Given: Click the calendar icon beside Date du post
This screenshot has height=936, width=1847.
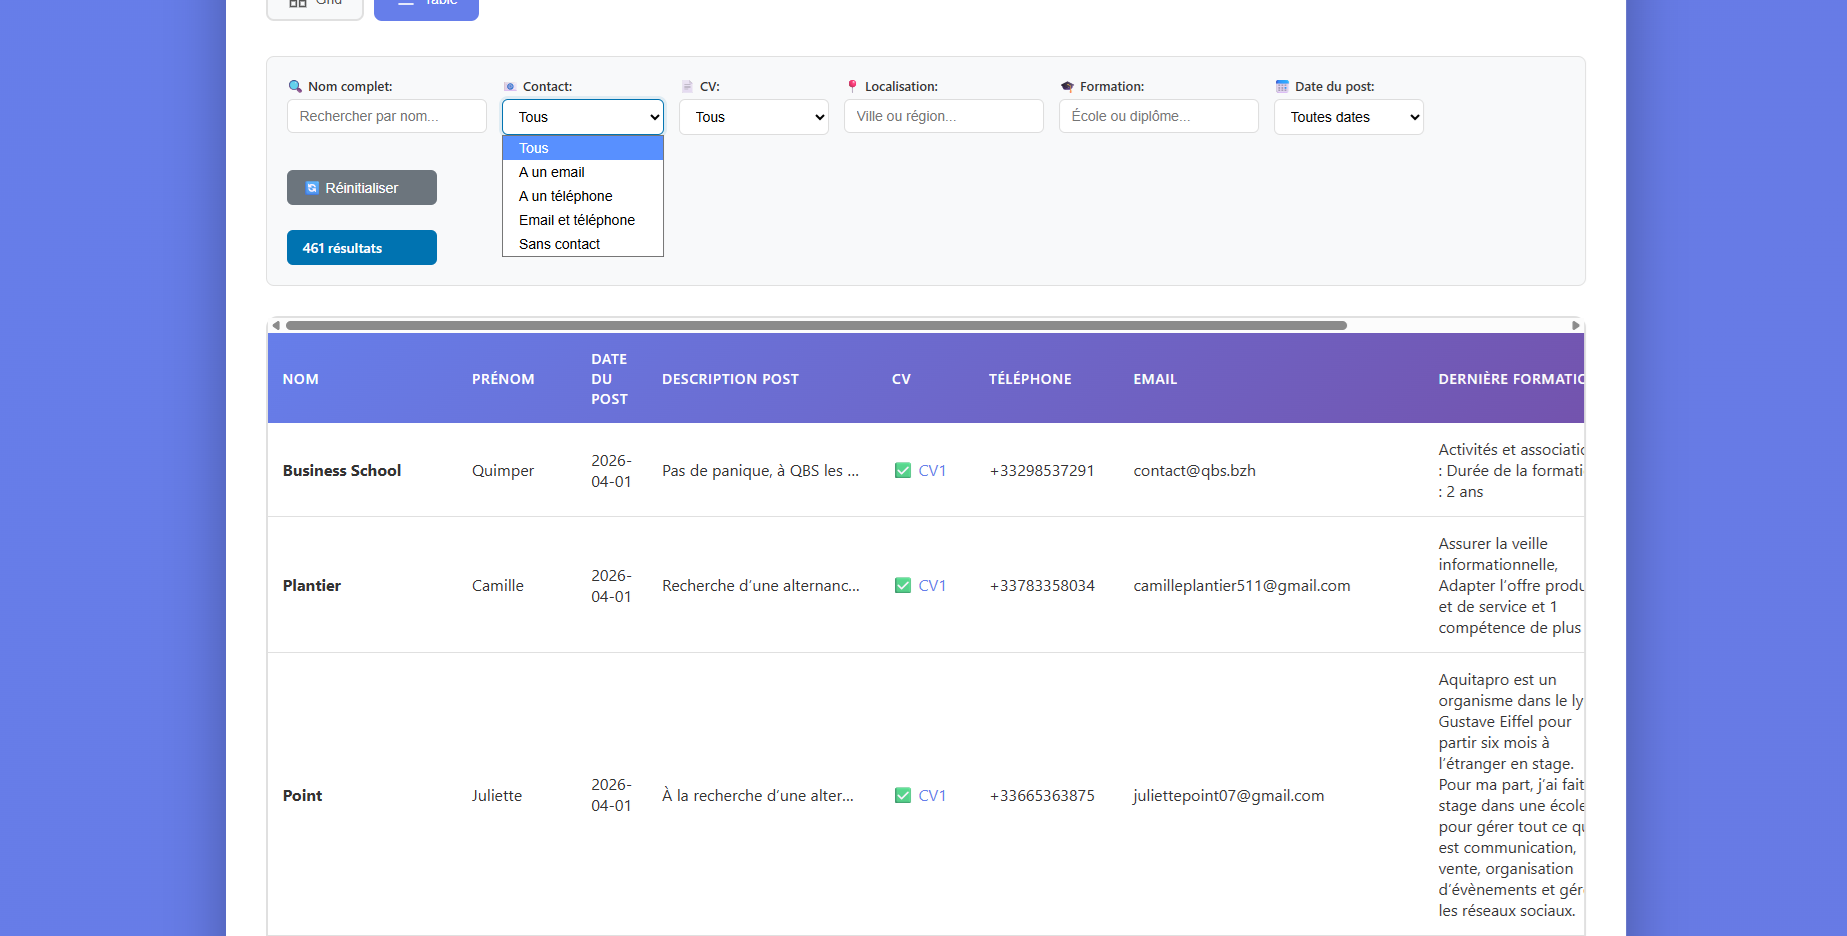Looking at the screenshot, I should coord(1282,87).
